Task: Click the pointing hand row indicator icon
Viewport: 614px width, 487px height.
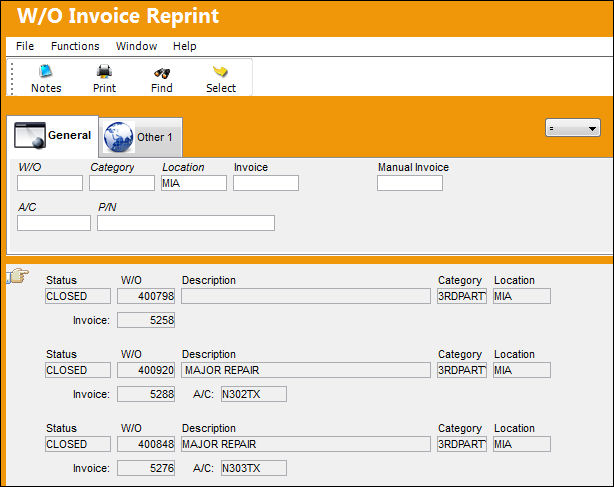Action: [x=18, y=276]
